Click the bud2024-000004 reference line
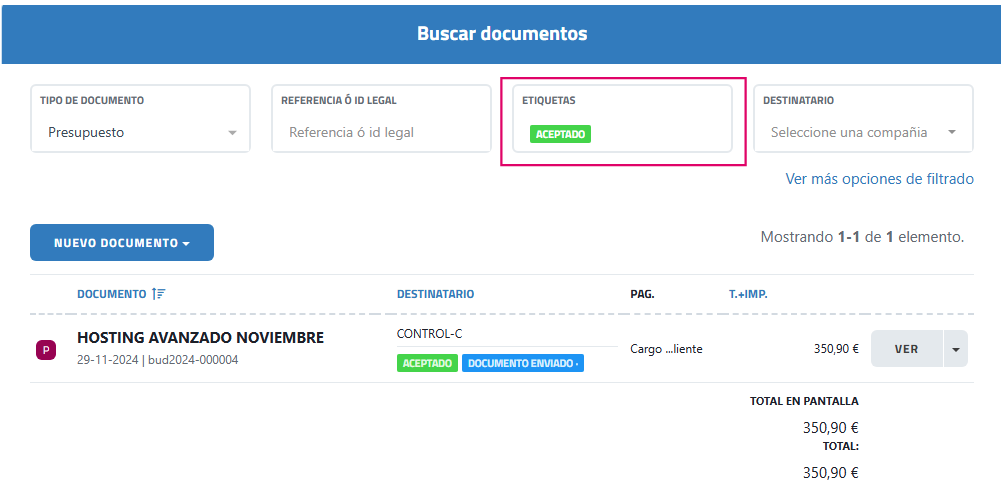 tap(157, 360)
